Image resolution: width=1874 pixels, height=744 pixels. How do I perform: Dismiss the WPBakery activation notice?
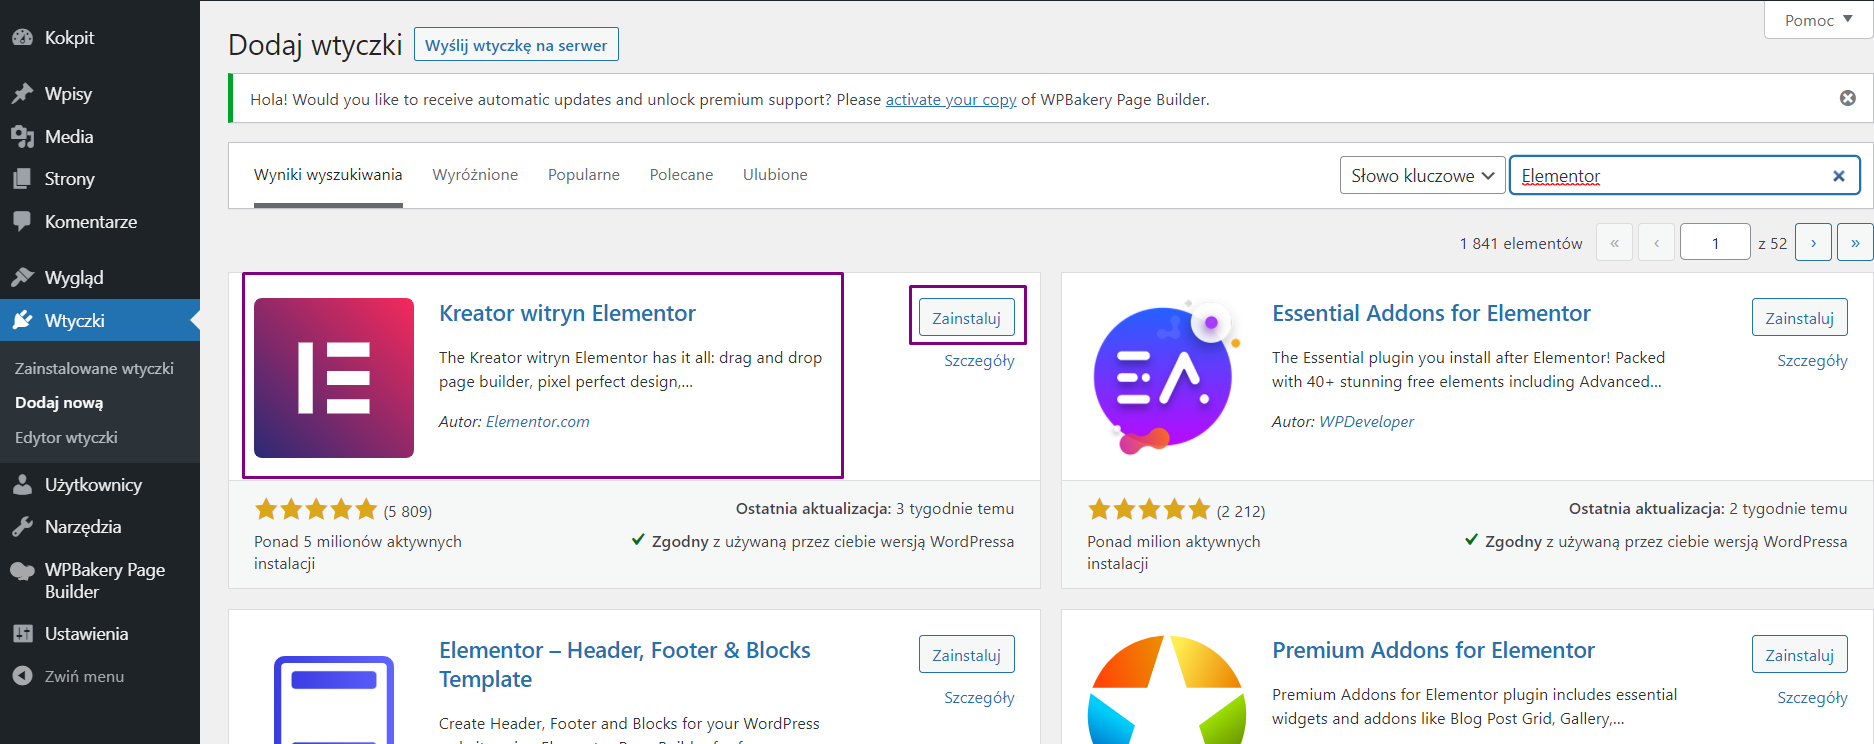click(x=1847, y=98)
